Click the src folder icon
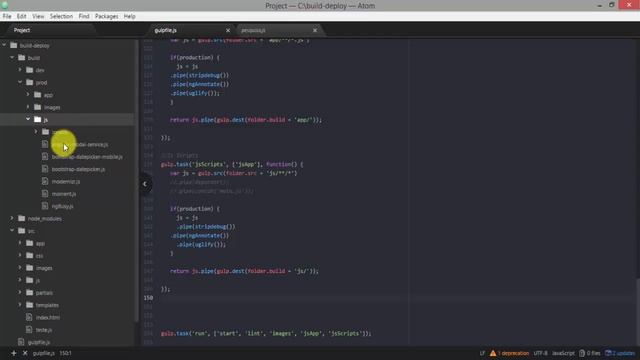 (x=22, y=231)
